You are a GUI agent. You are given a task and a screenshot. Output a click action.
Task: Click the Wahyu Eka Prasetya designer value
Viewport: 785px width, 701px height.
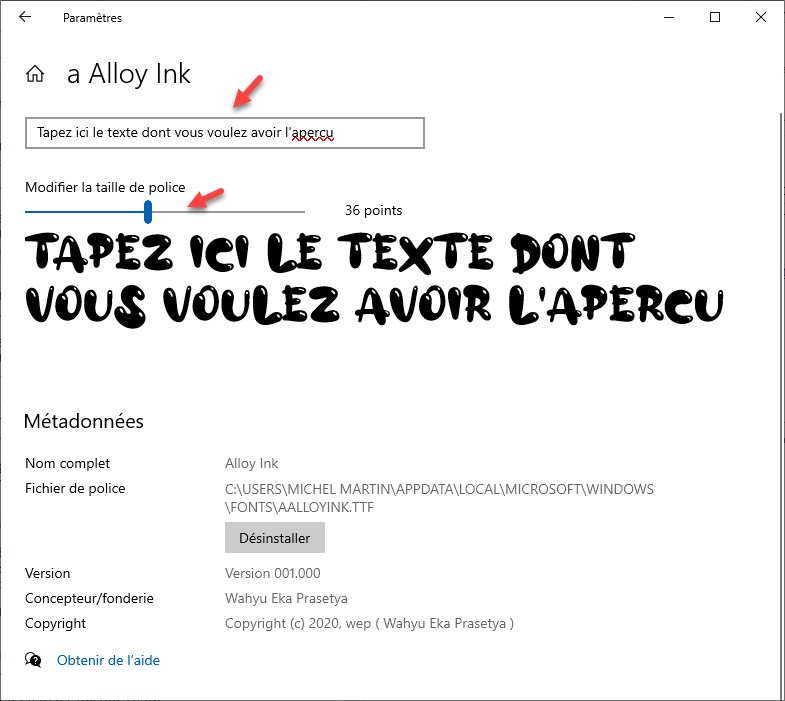tap(286, 598)
